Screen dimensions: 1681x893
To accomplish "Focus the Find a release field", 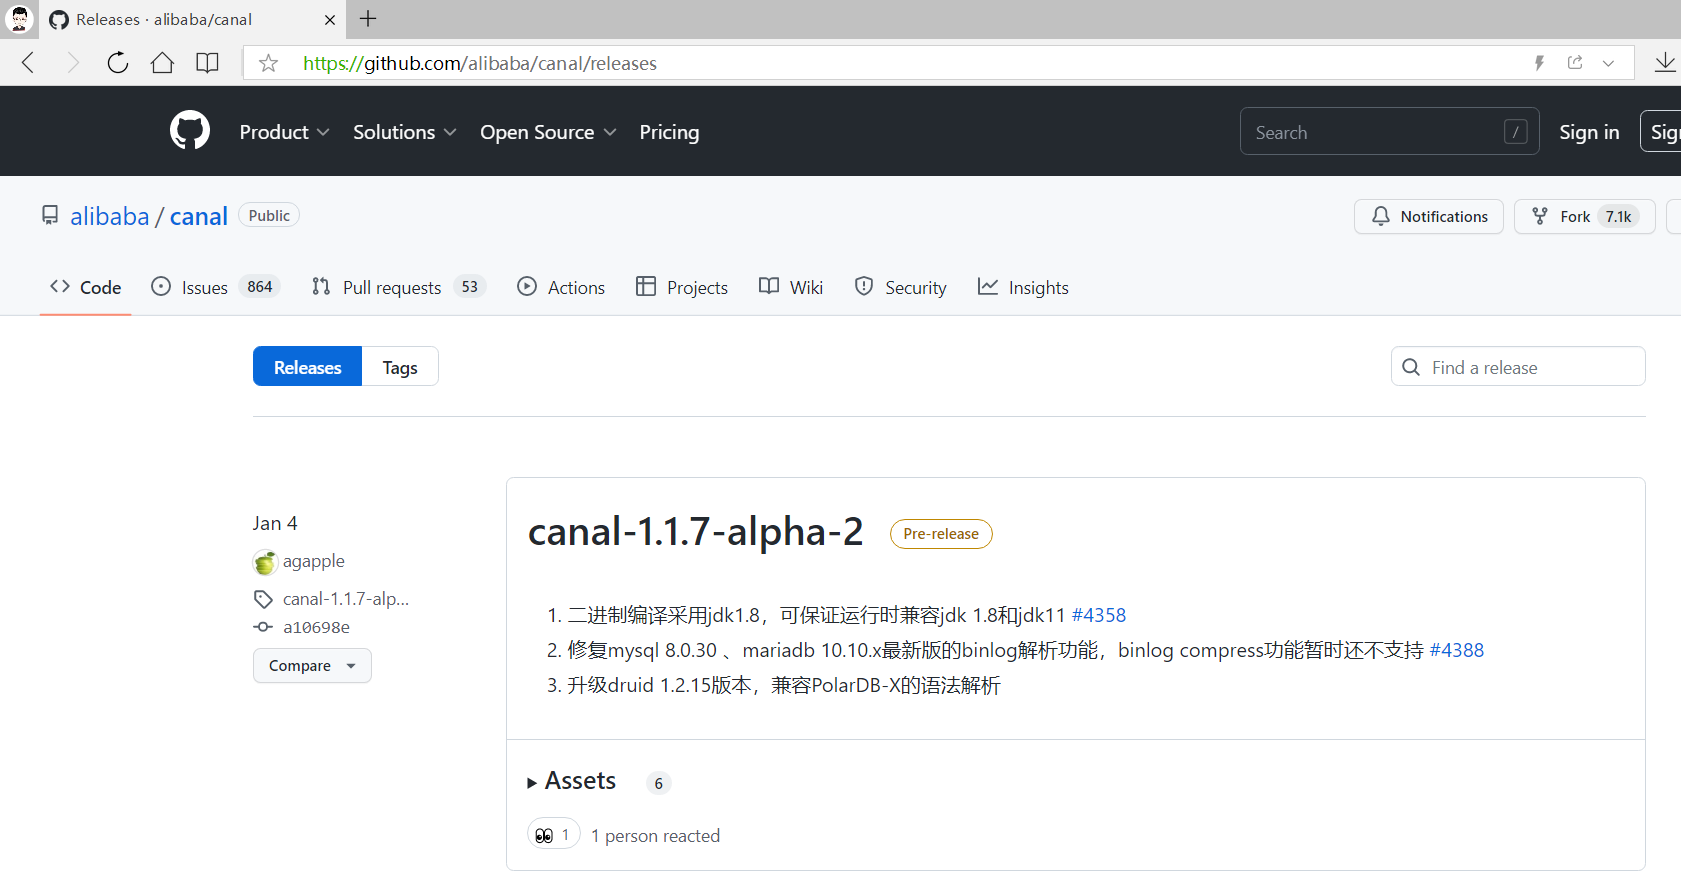I will click(1518, 367).
